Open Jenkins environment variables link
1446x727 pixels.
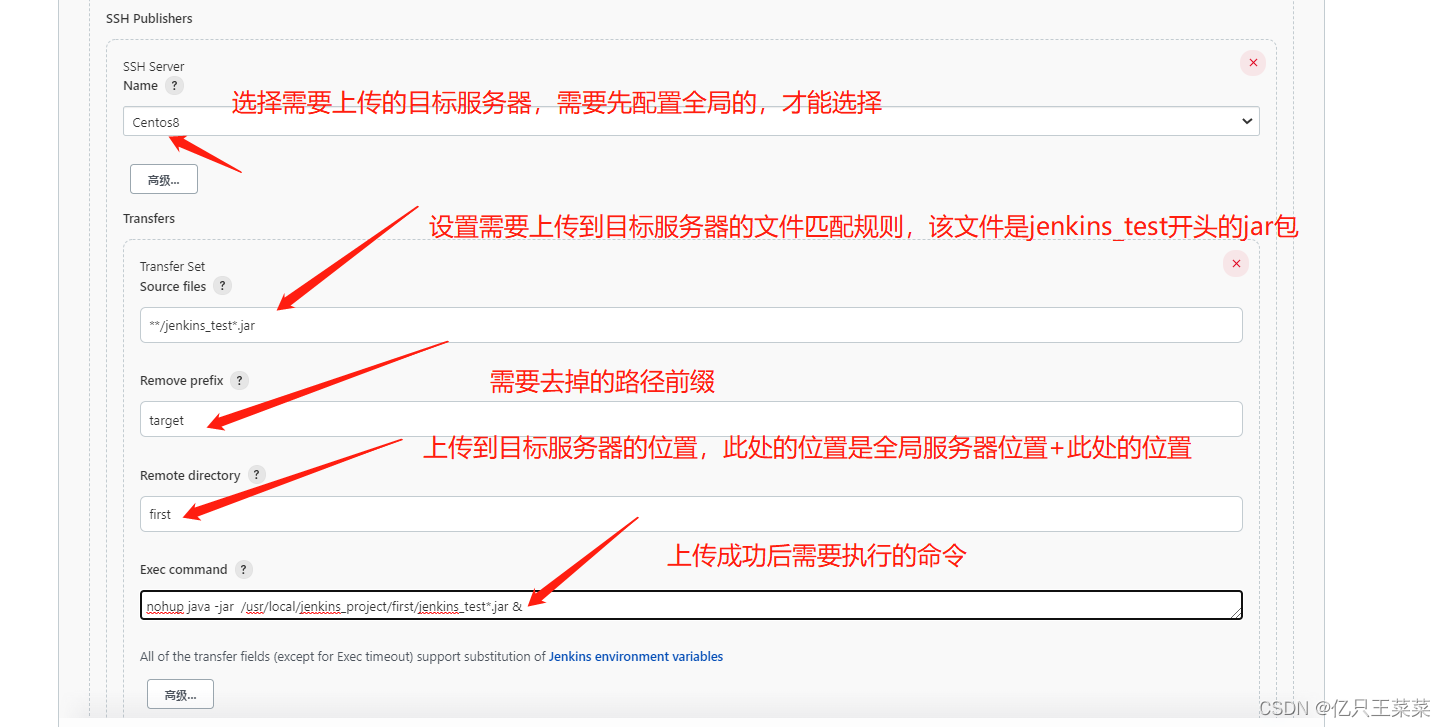click(636, 657)
